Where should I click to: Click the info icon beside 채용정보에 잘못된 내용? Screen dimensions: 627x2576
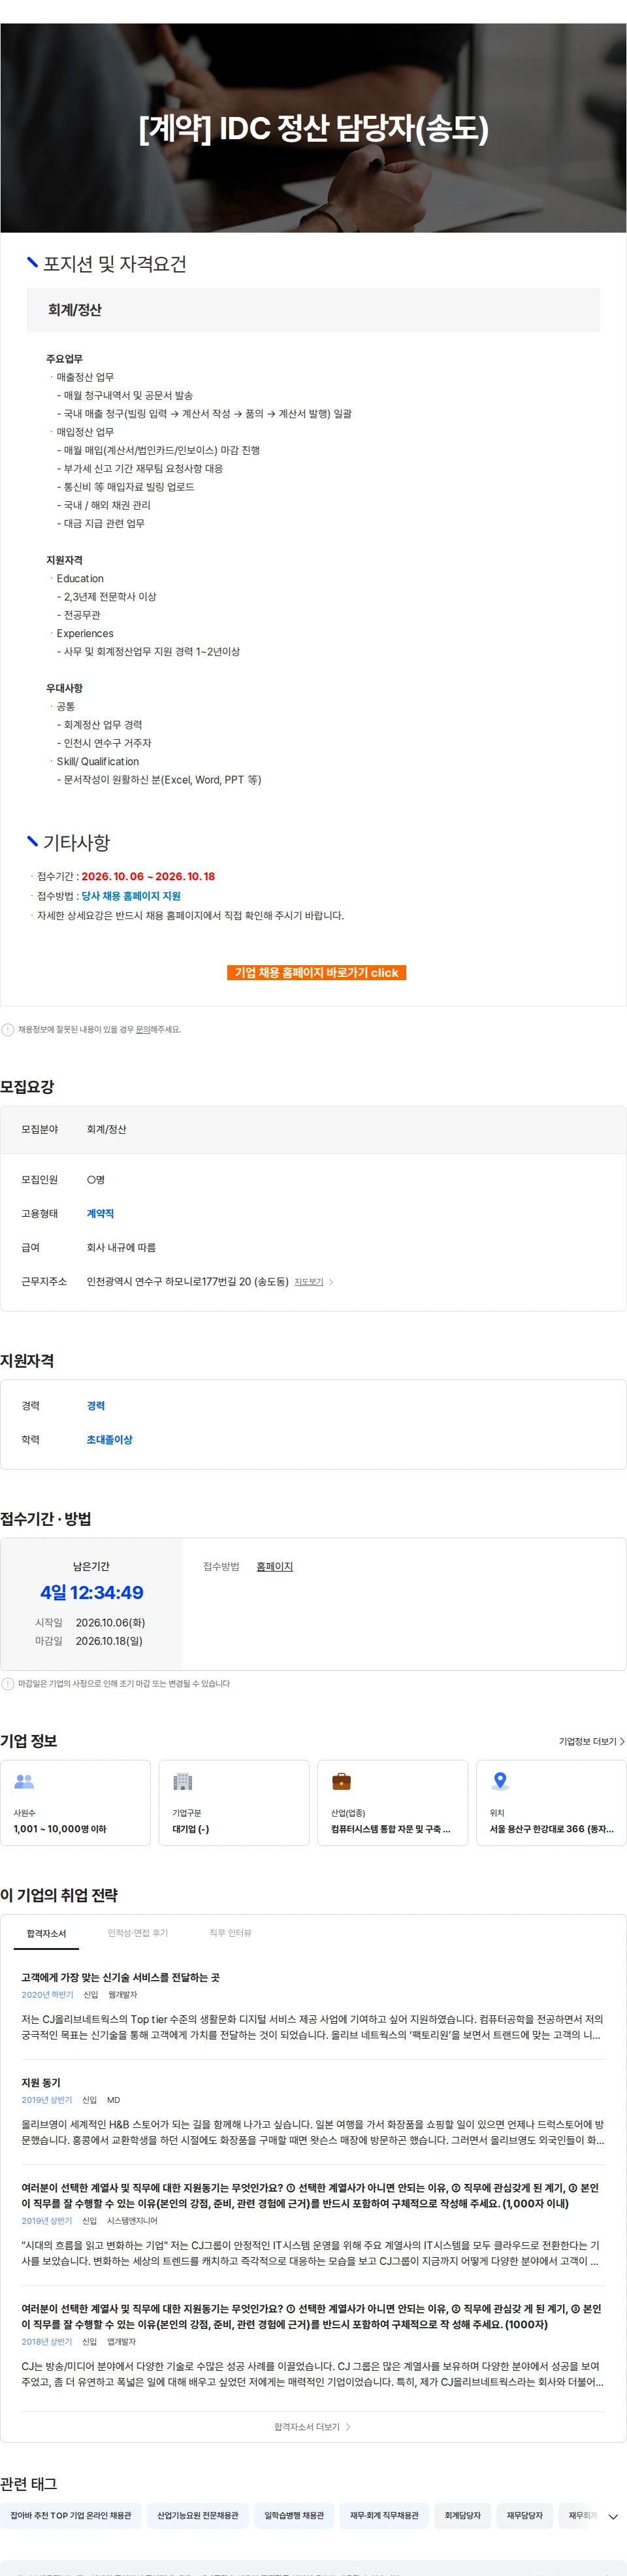[x=8, y=1029]
